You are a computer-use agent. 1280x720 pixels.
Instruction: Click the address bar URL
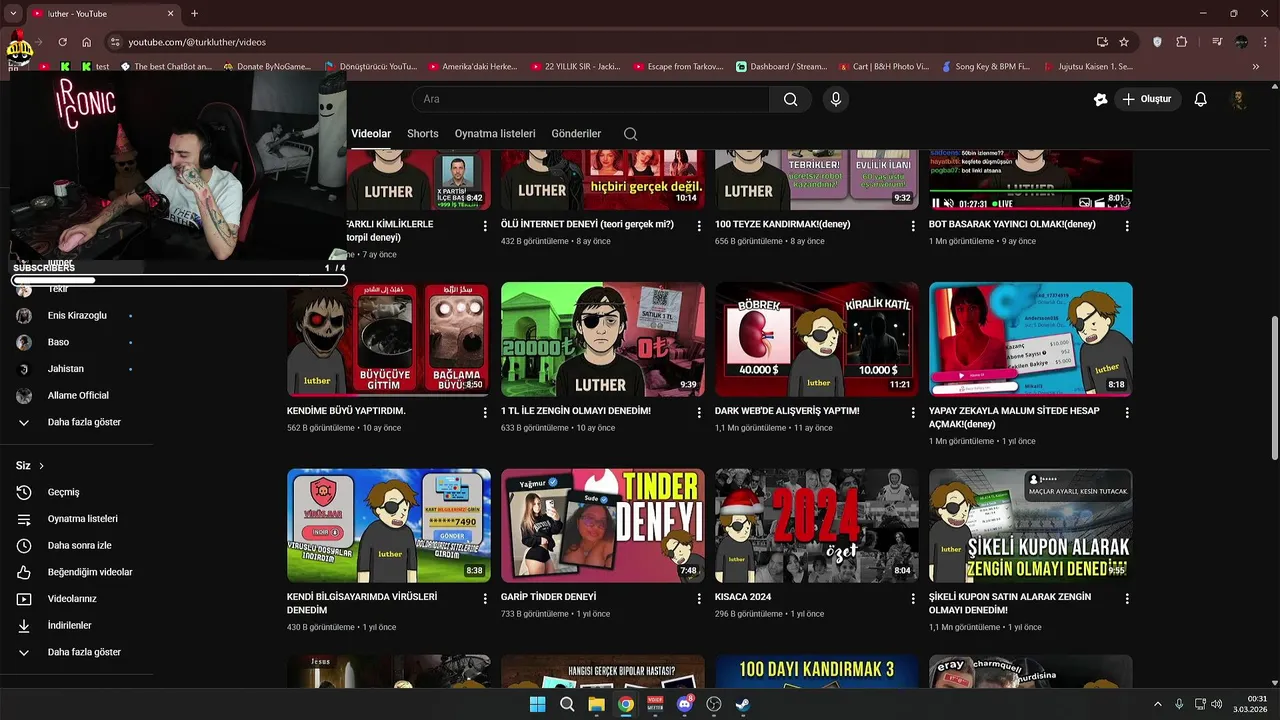(x=197, y=42)
